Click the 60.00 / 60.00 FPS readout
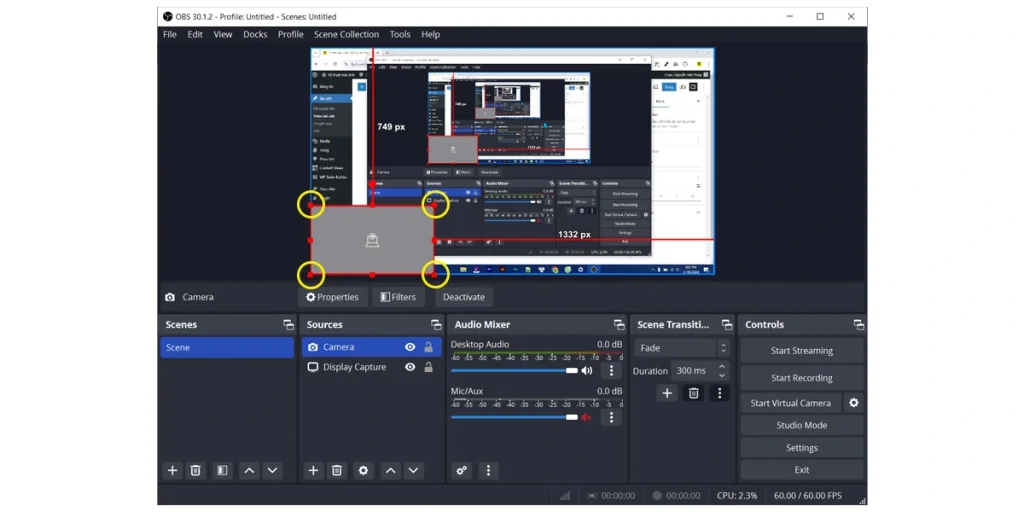 tap(808, 496)
